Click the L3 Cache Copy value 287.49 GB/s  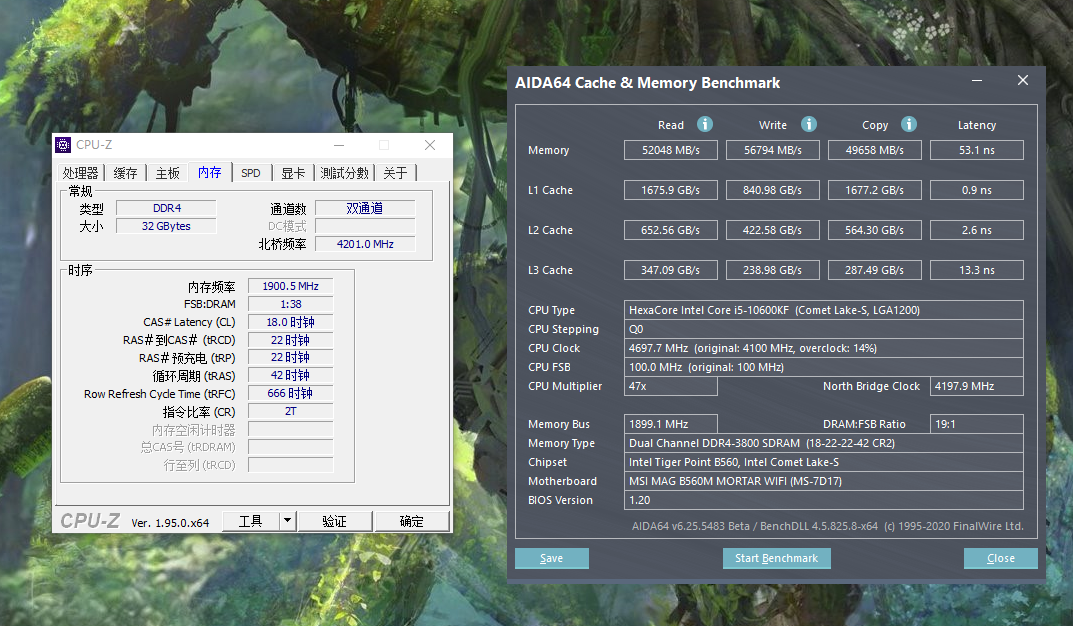(x=875, y=270)
